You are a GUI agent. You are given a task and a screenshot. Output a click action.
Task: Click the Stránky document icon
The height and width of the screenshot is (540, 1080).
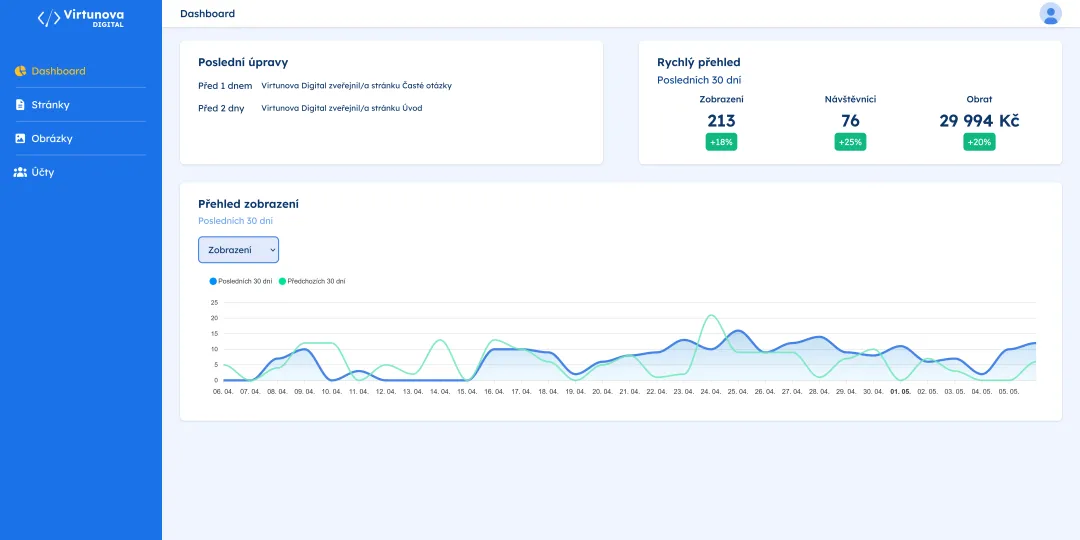click(x=20, y=105)
